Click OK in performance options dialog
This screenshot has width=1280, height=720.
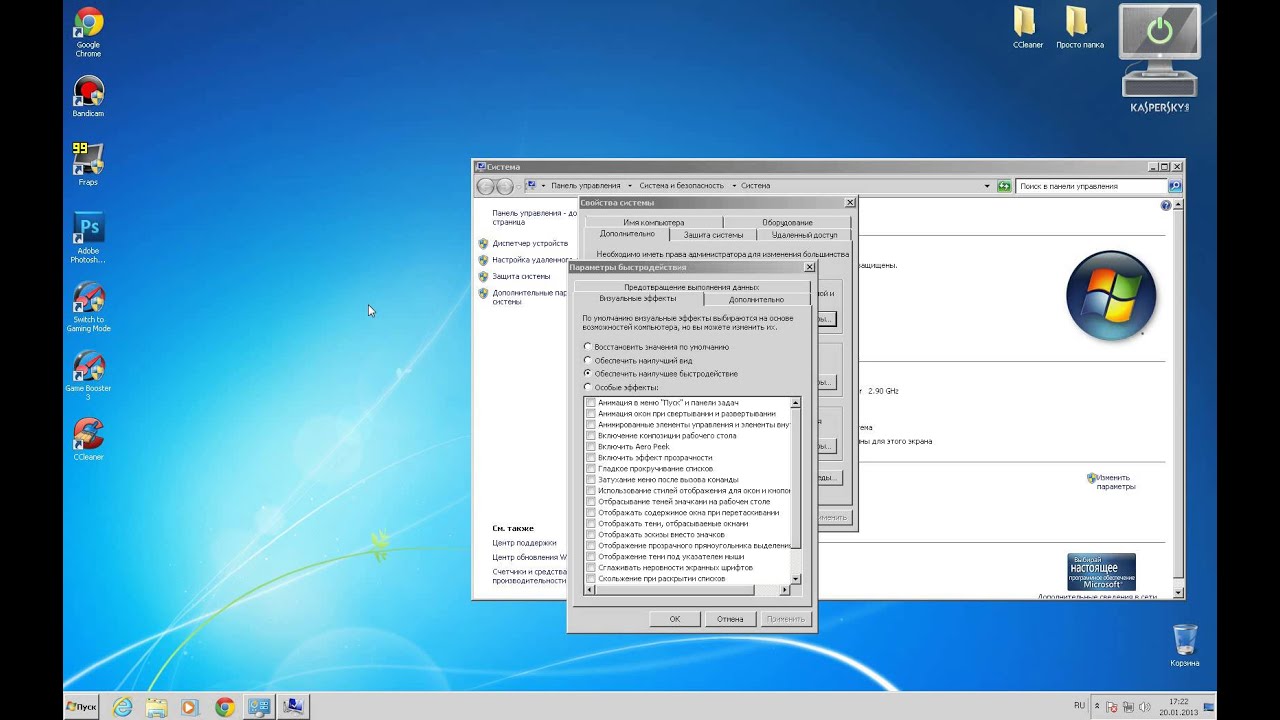(675, 619)
